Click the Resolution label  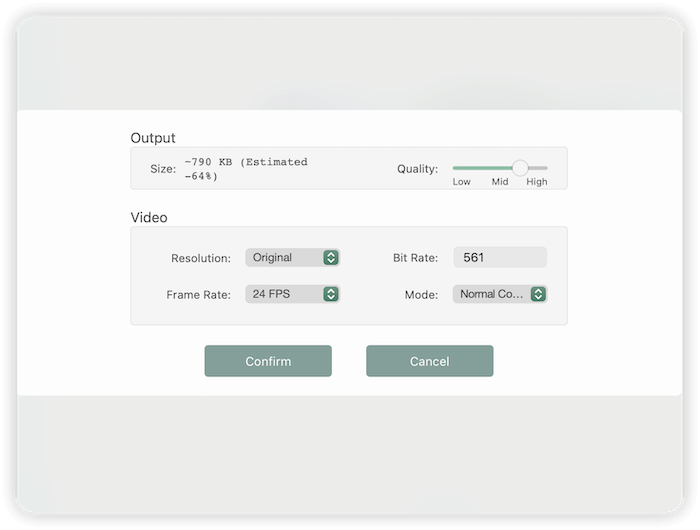pyautogui.click(x=201, y=258)
